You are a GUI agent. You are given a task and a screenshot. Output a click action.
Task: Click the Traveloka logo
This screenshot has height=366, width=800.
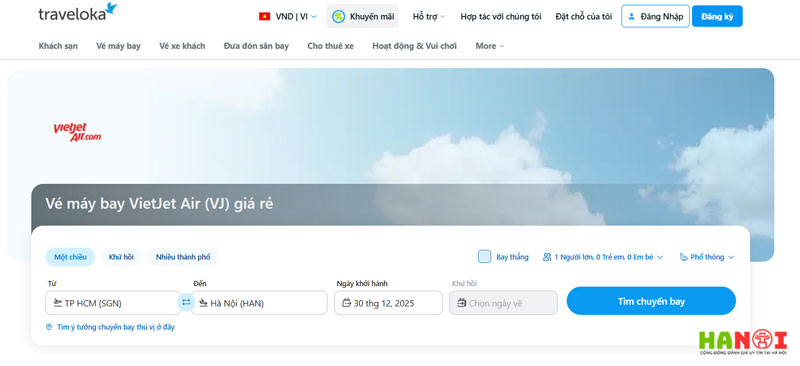point(78,13)
